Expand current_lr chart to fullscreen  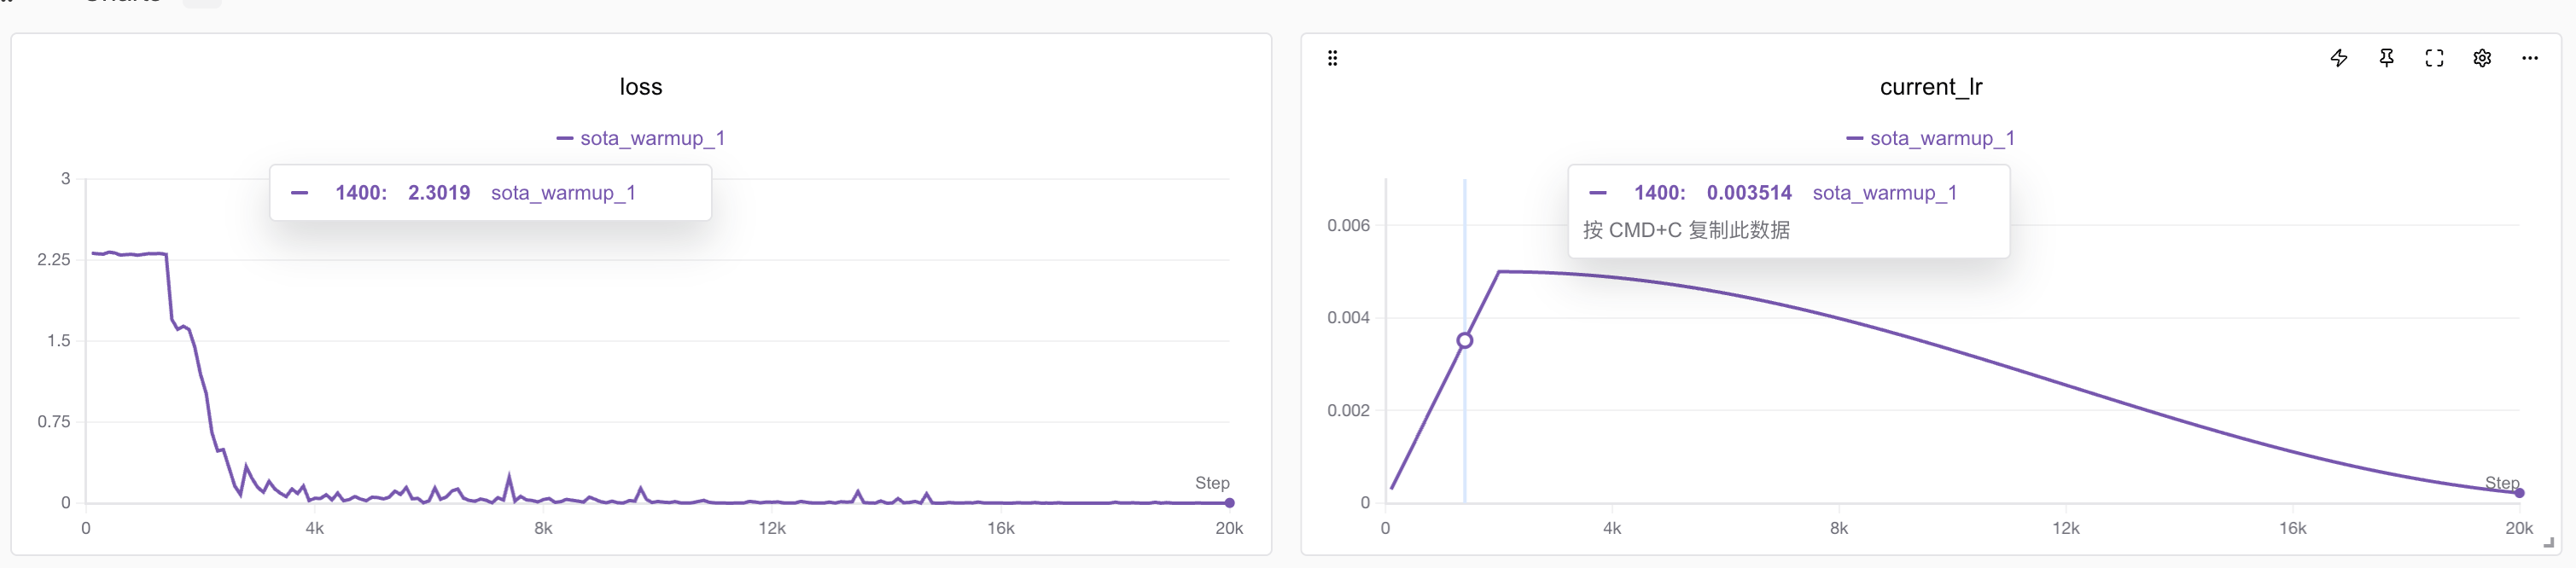[x=2434, y=58]
